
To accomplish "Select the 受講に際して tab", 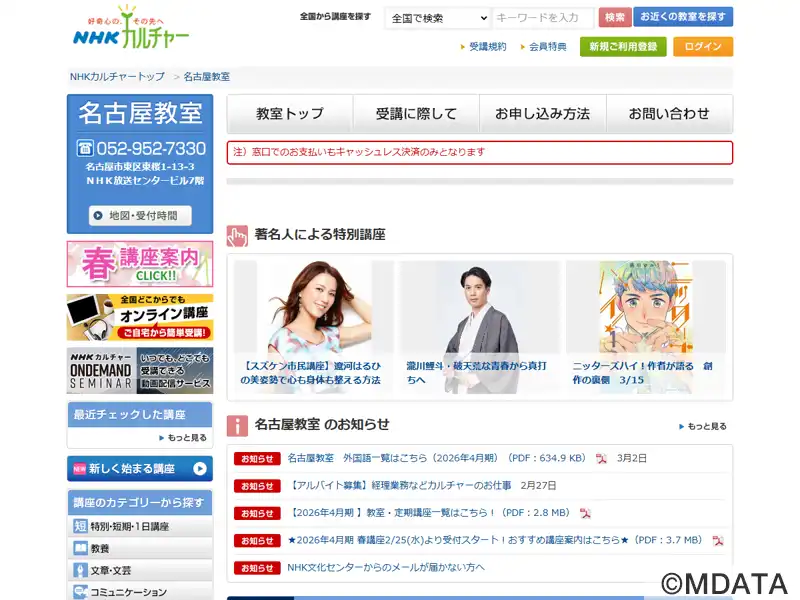I will point(416,114).
